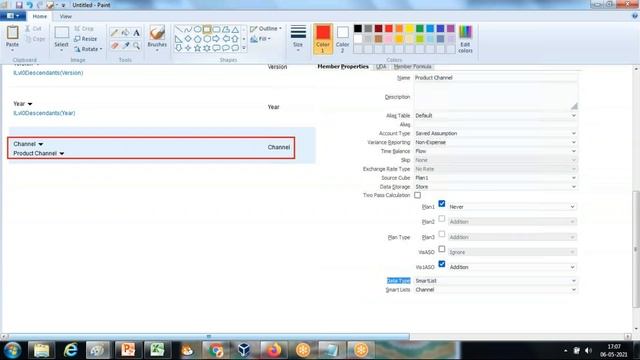The height and width of the screenshot is (360, 640).
Task: Select the Fill with color bucket tool
Action: point(125,33)
